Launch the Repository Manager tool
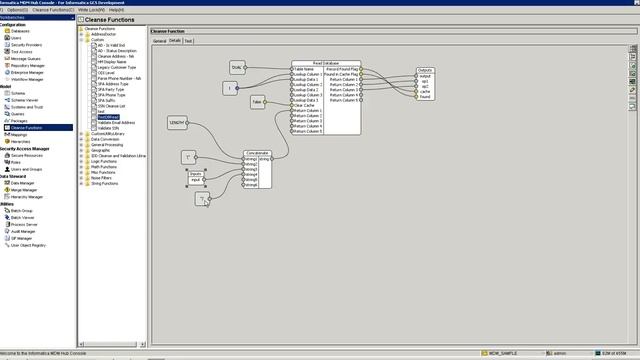This screenshot has width=640, height=360. pyautogui.click(x=27, y=66)
